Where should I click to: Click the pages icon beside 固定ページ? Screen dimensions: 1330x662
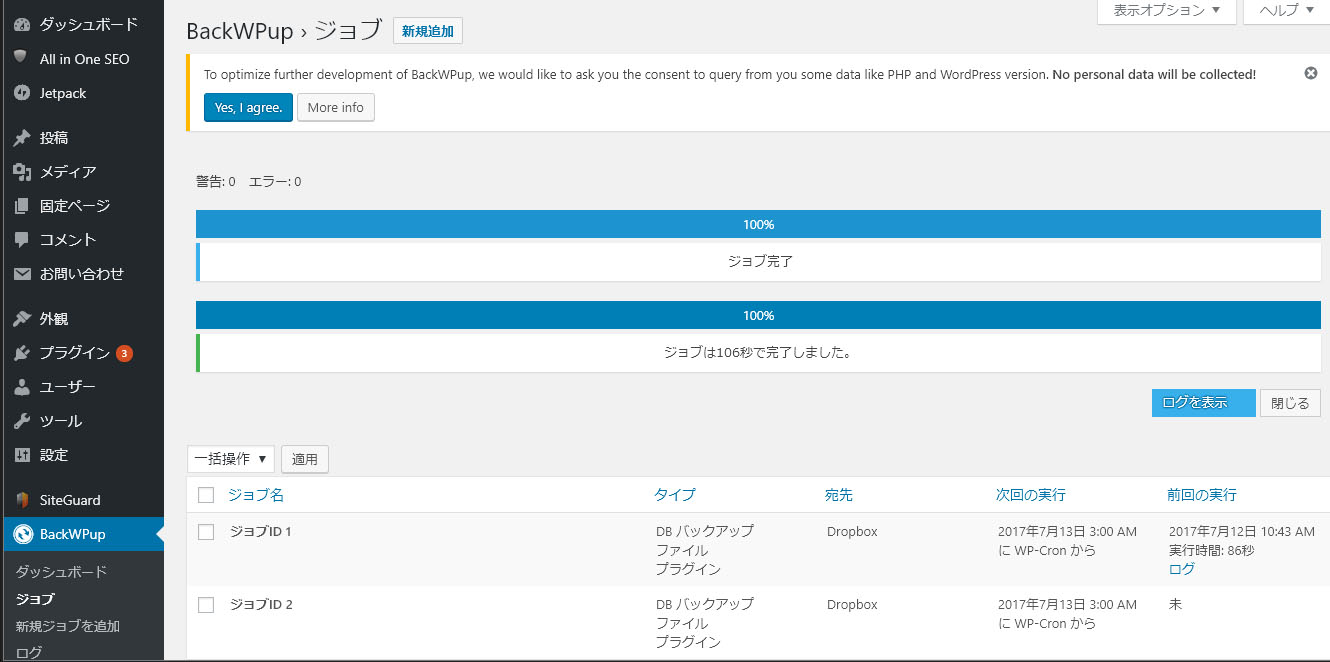(x=21, y=206)
